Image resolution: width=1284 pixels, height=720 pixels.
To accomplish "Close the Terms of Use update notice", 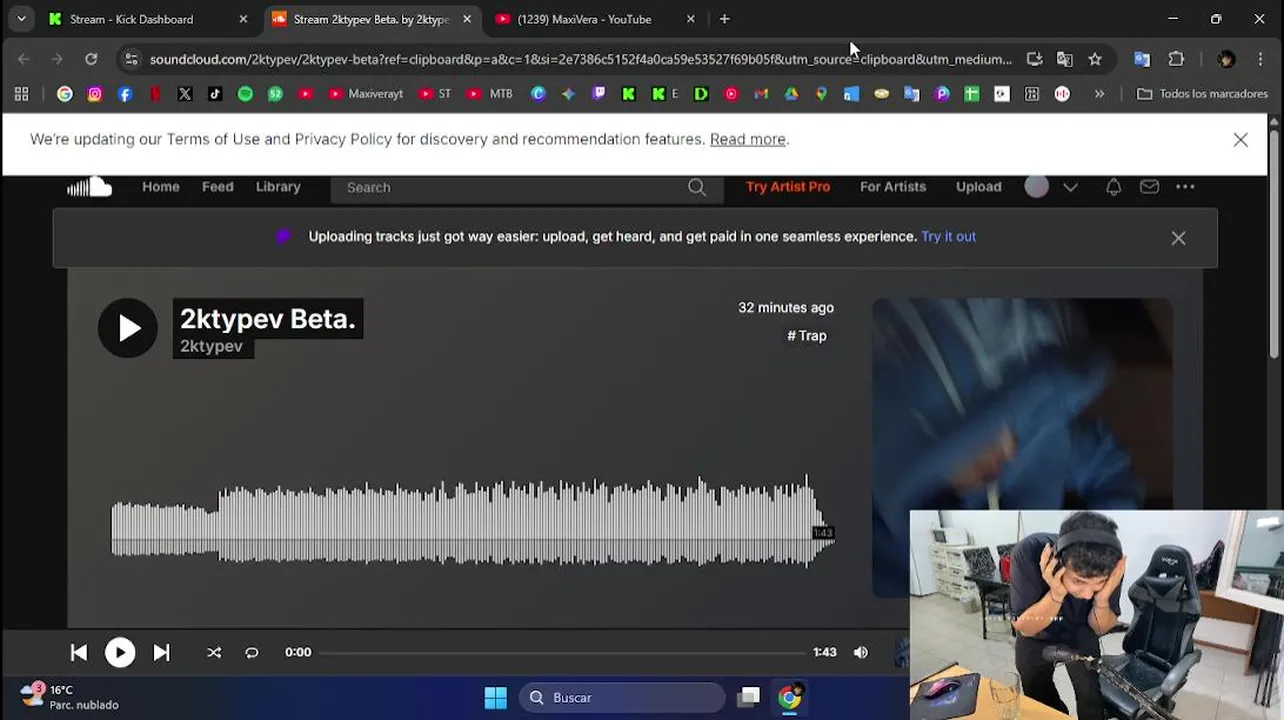I will [x=1240, y=140].
